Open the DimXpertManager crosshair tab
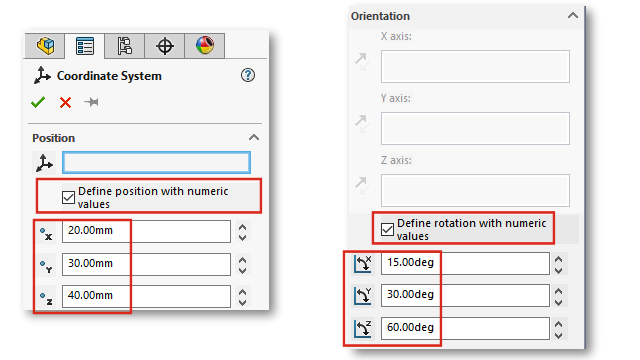 pyautogui.click(x=164, y=46)
